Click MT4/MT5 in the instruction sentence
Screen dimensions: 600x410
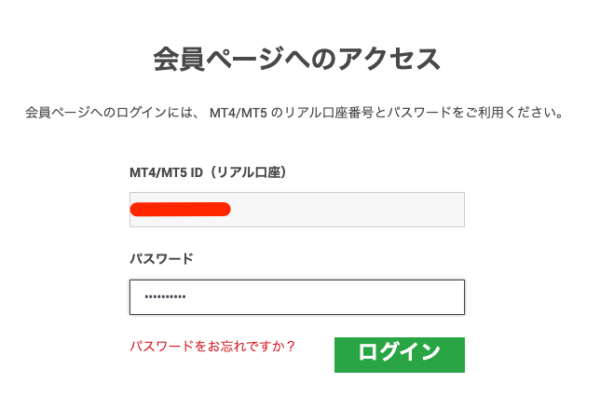click(x=238, y=112)
